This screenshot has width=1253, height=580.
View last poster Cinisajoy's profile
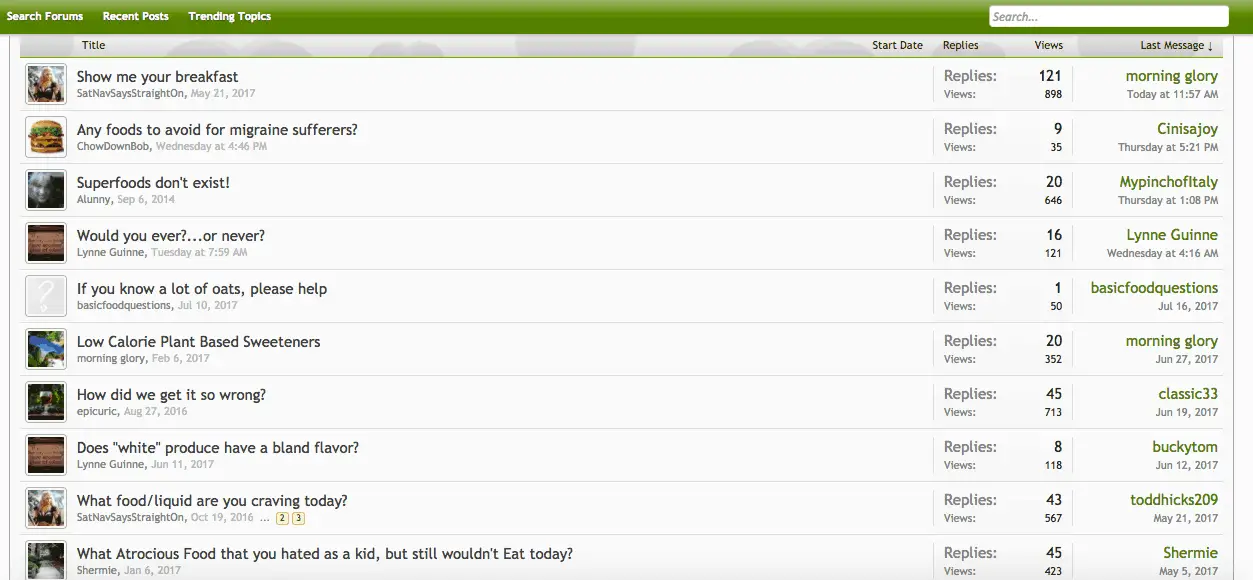tap(1187, 129)
